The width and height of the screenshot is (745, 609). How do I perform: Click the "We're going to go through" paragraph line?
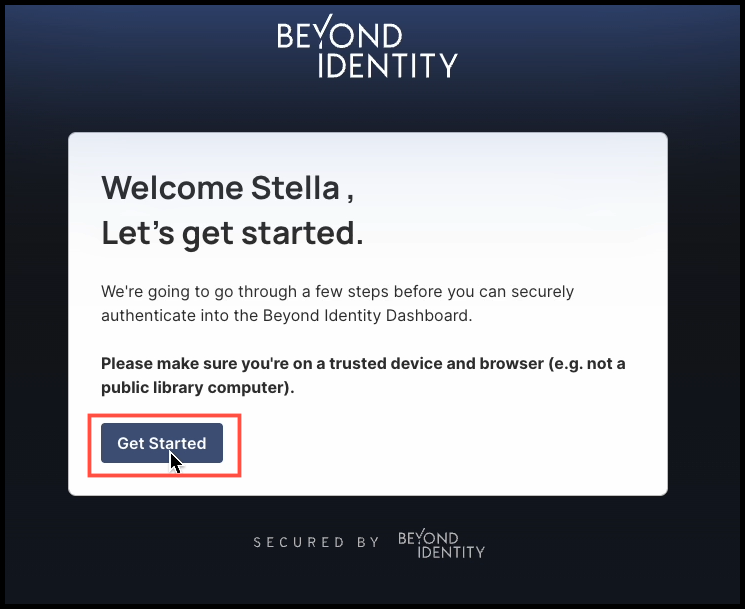pos(337,291)
